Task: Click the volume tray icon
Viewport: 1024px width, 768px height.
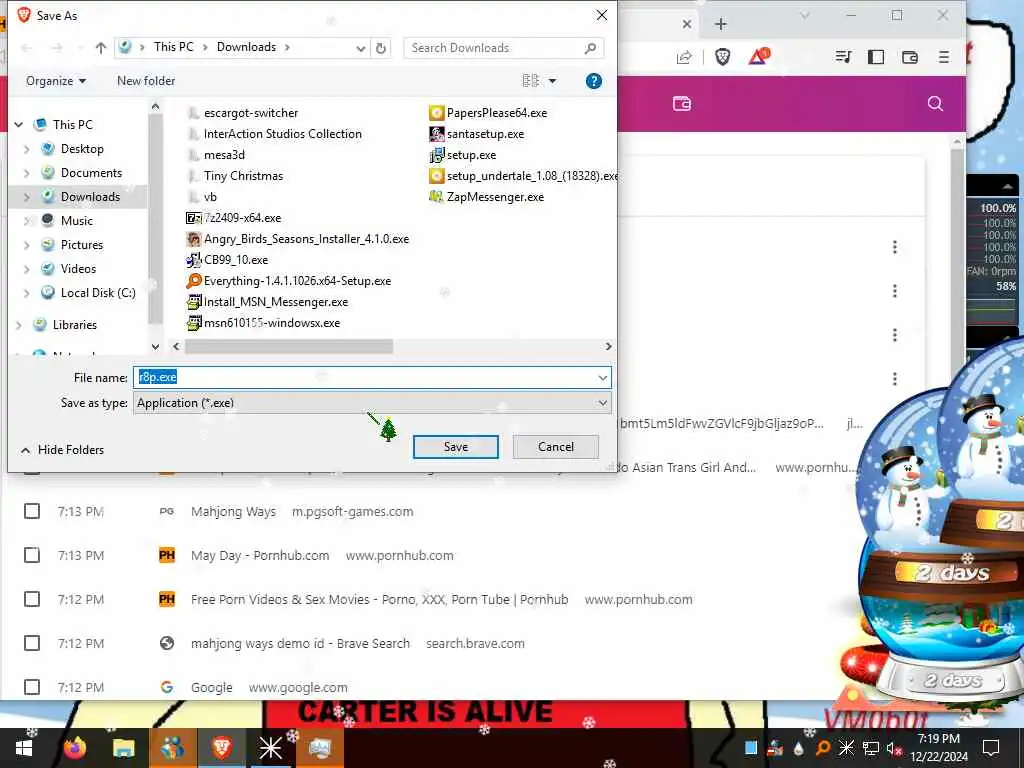Action: (893, 748)
